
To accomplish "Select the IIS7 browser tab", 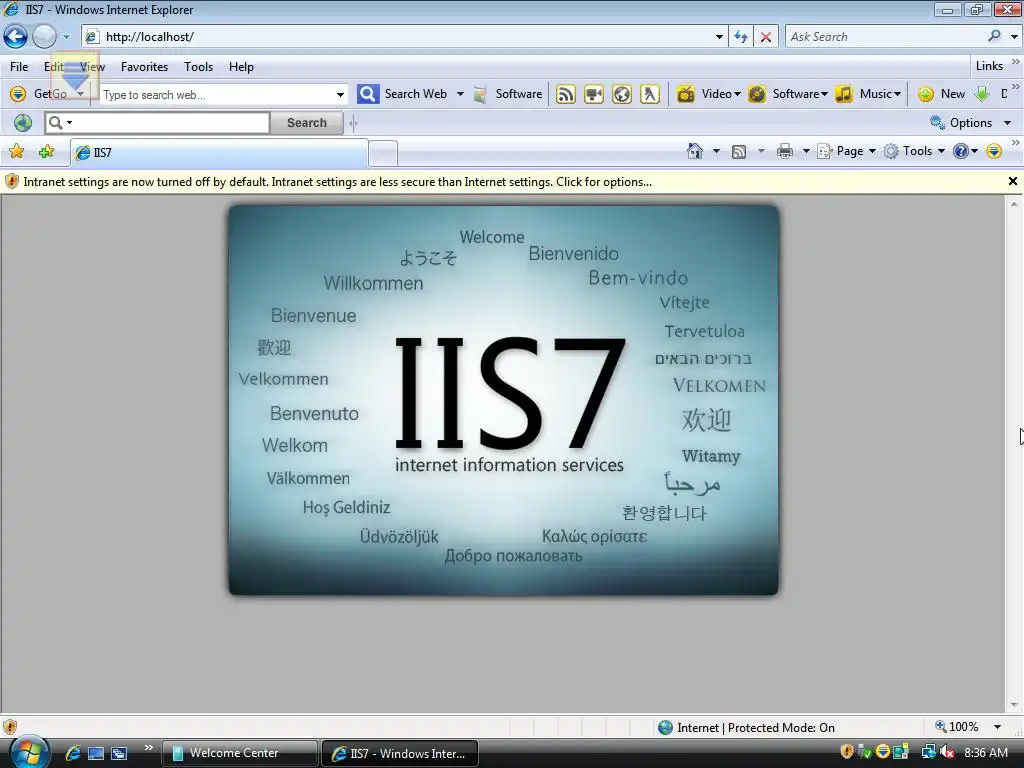I will (219, 153).
